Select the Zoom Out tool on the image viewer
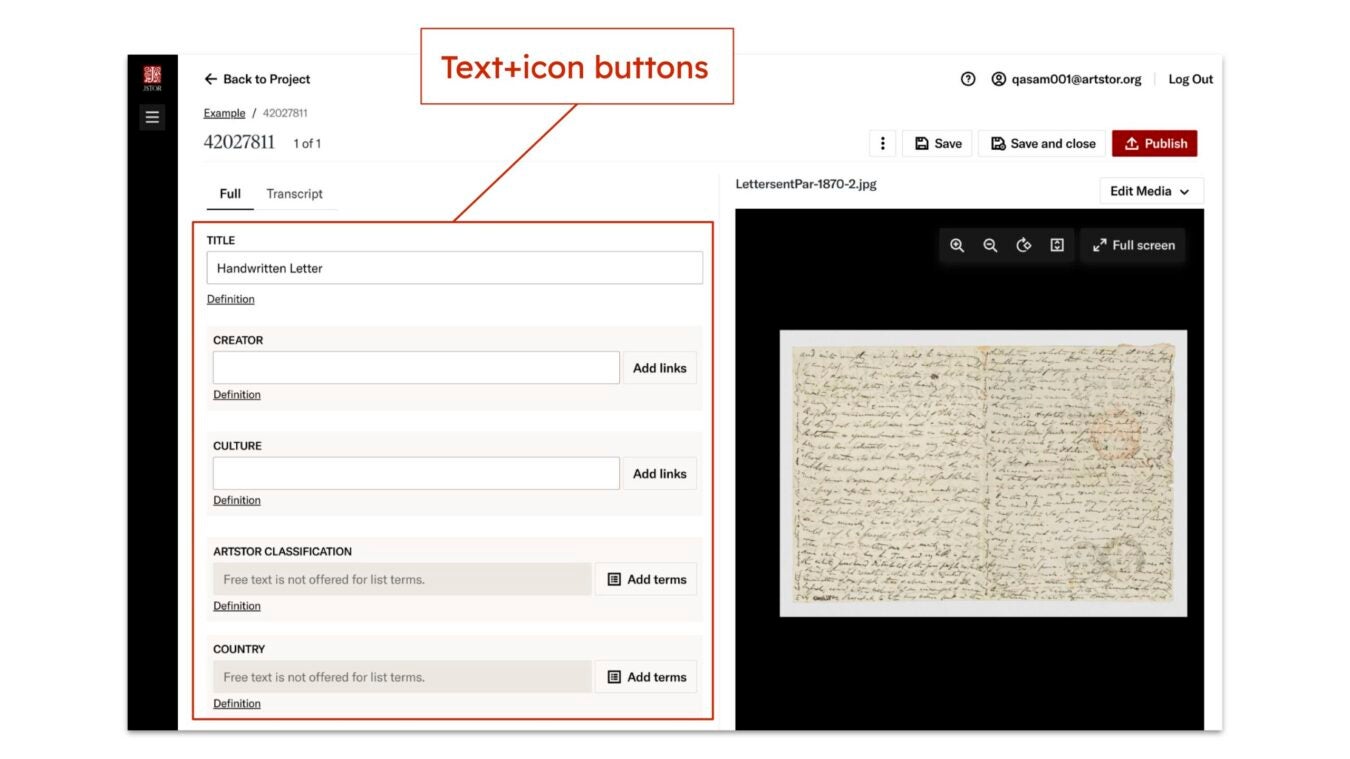 [991, 245]
